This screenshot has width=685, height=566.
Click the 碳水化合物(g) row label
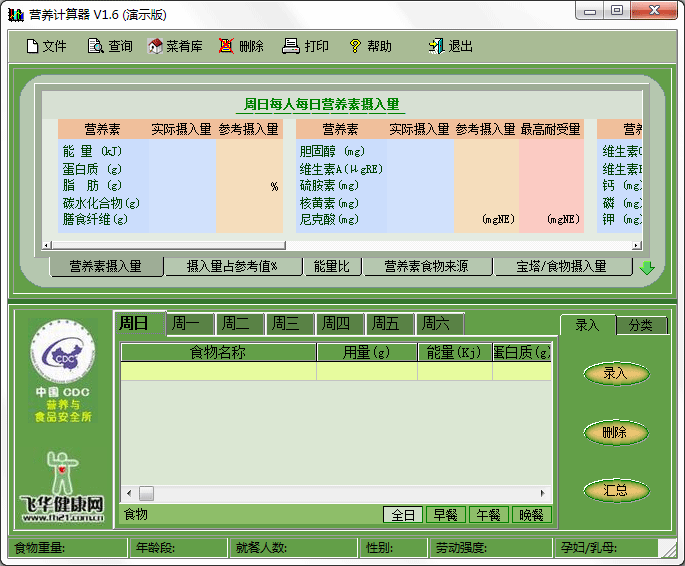[x=101, y=203]
